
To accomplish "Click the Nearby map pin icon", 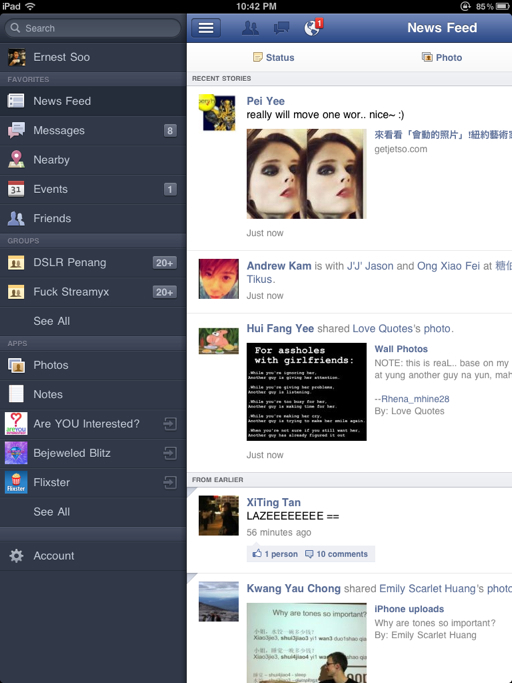I will [16, 159].
